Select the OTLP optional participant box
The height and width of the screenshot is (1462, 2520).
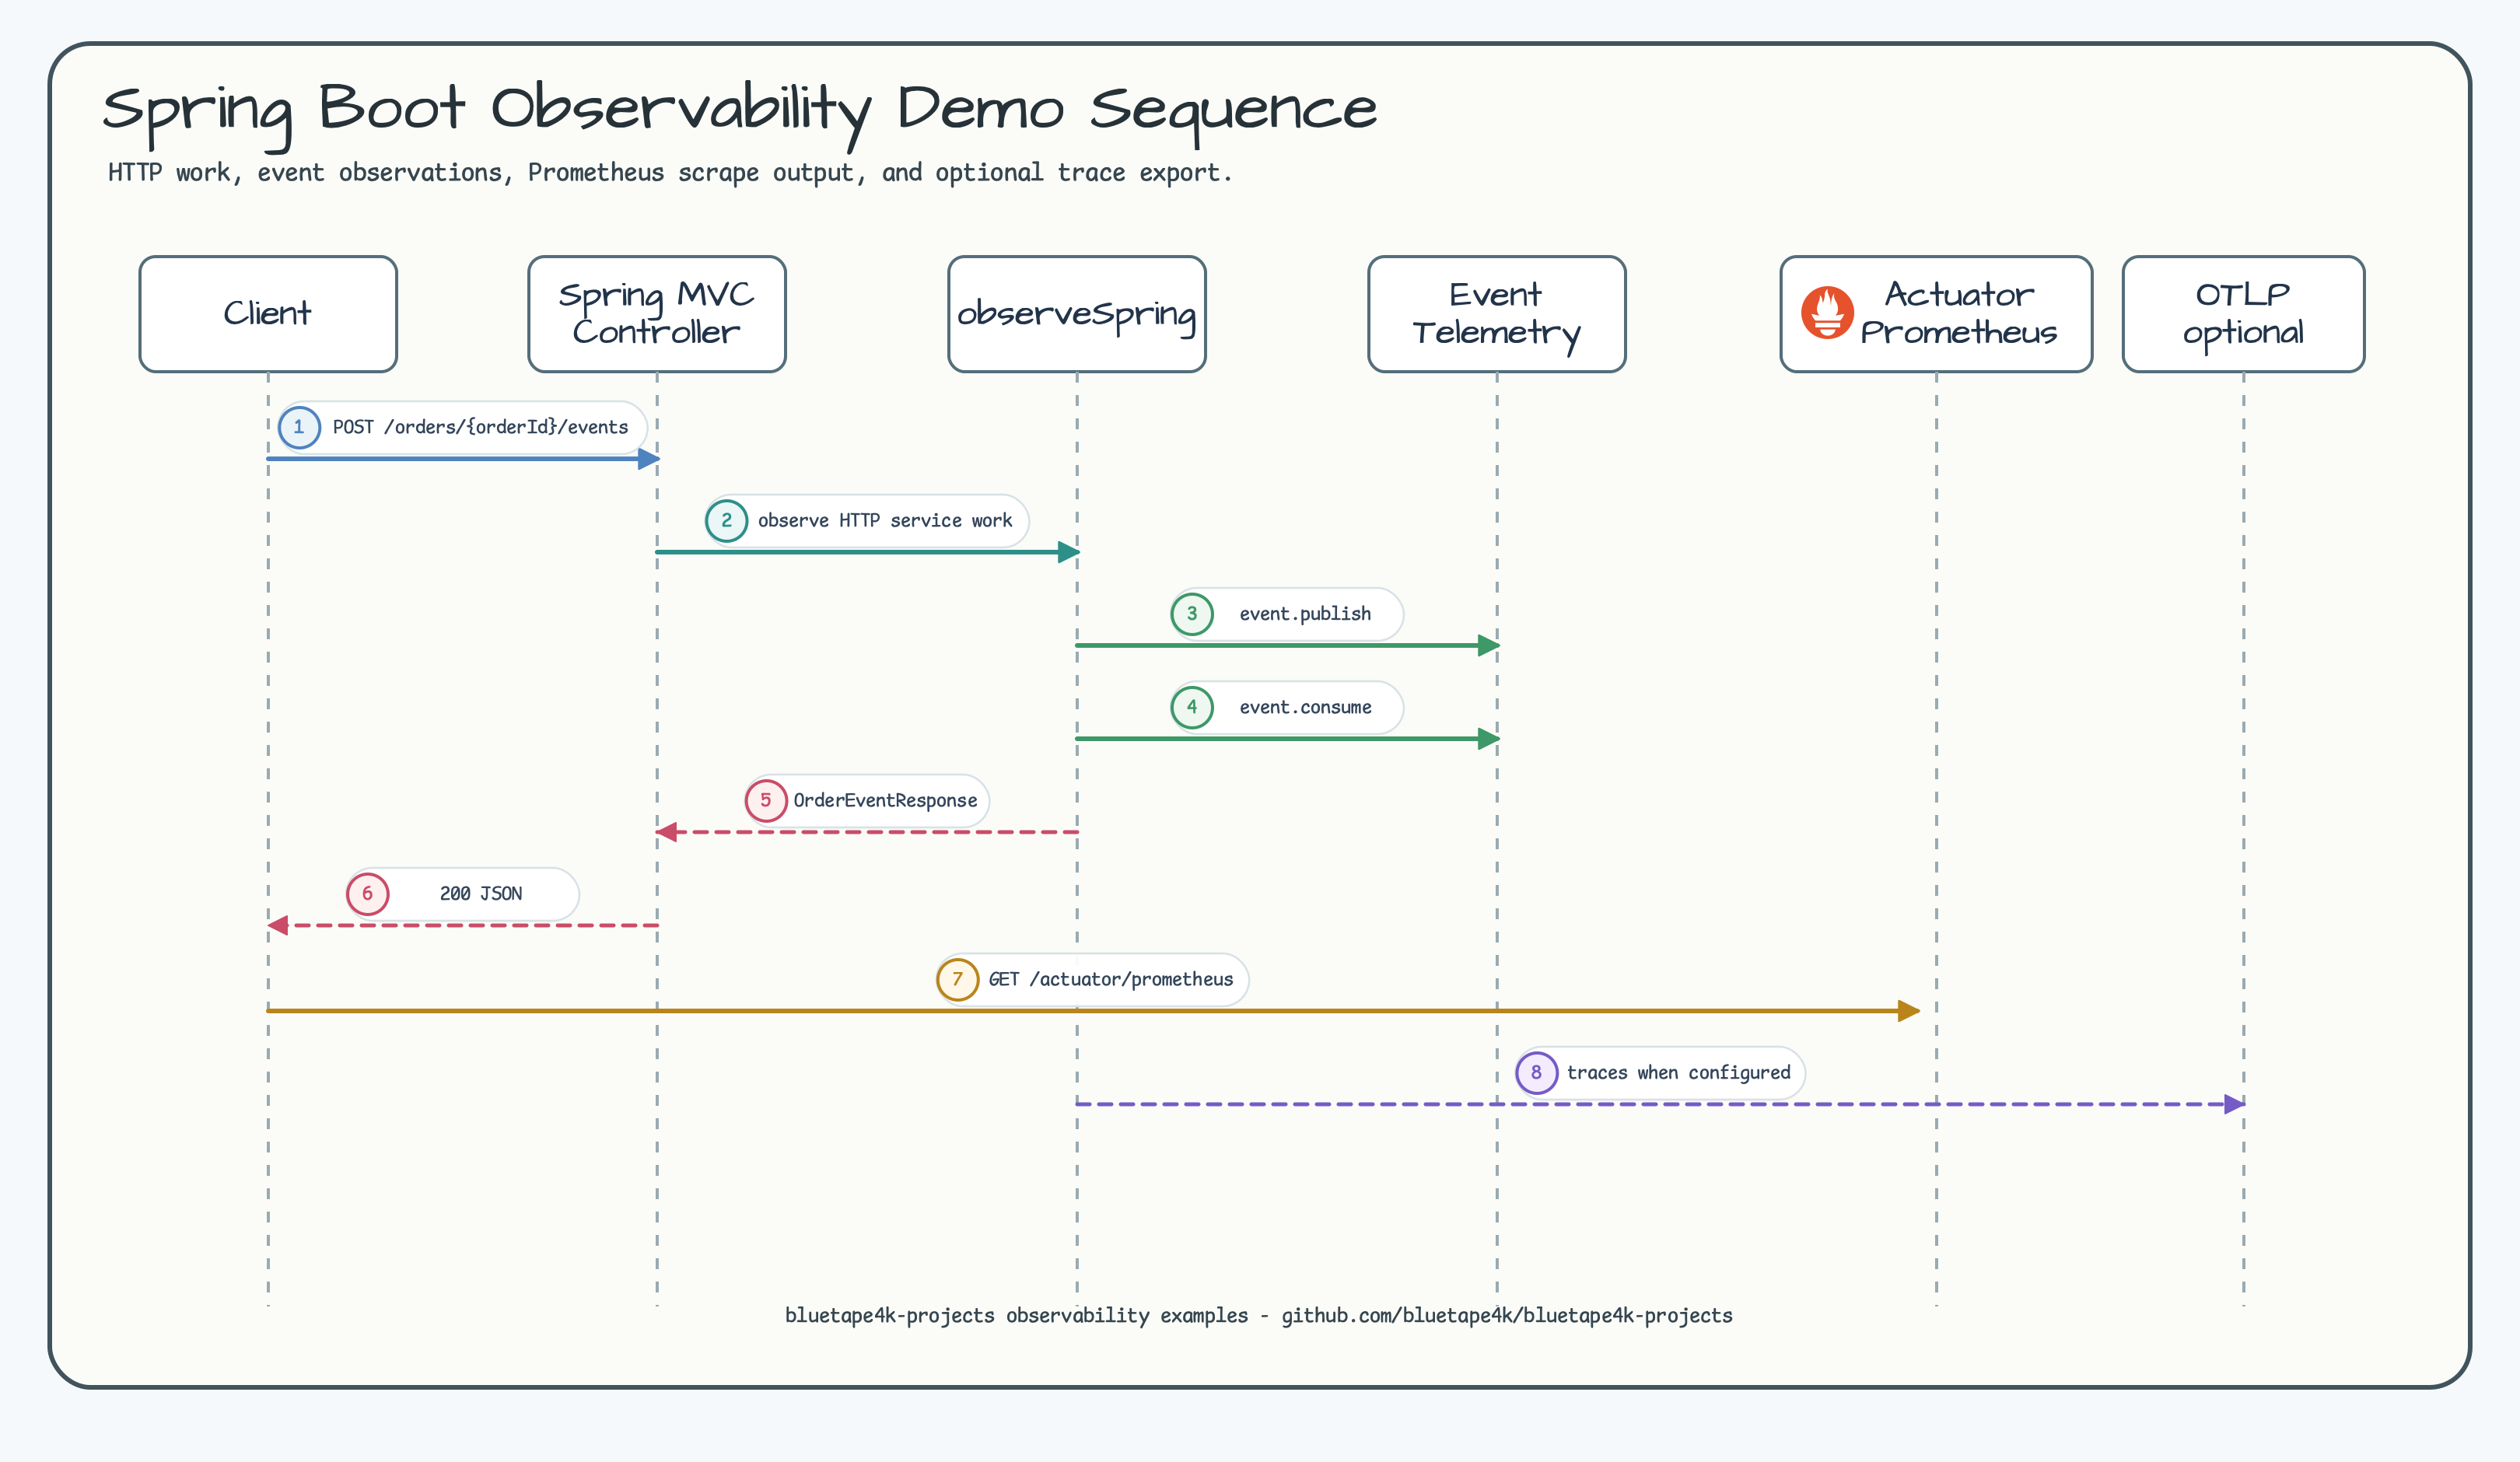coord(2243,314)
